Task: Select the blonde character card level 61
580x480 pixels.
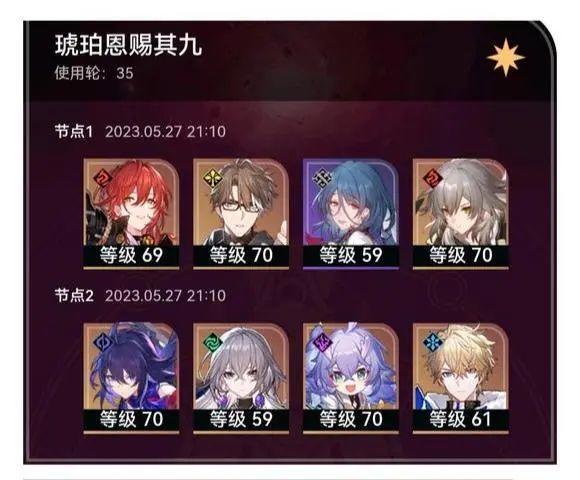Action: 461,378
